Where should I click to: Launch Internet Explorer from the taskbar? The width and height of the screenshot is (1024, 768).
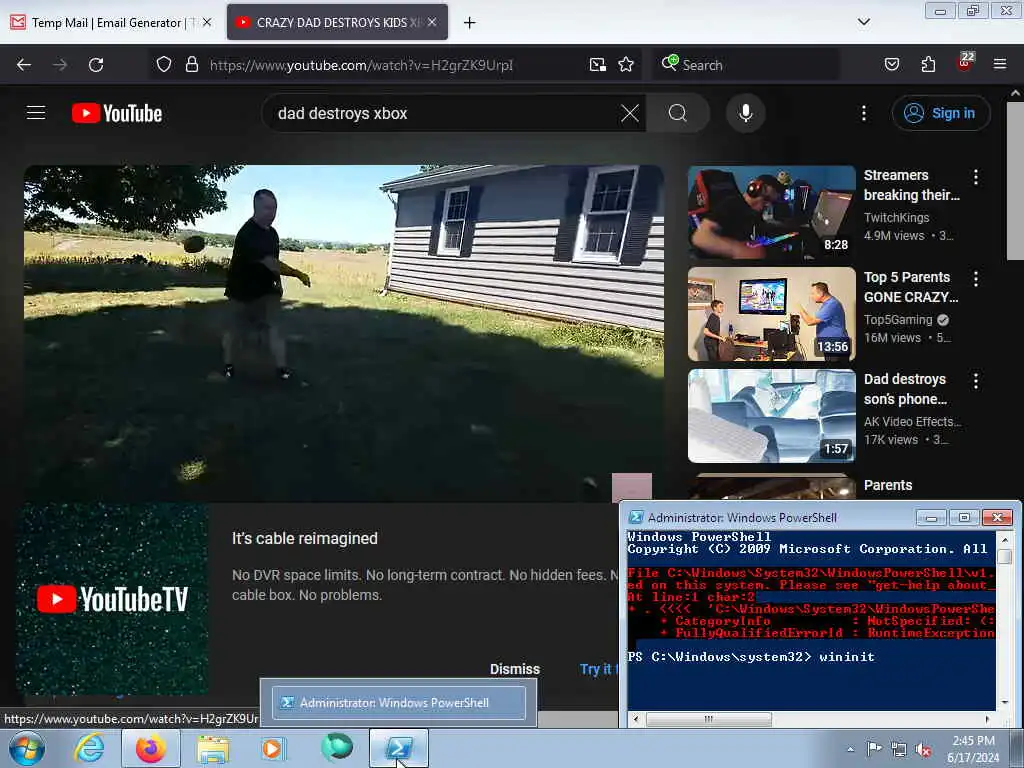(89, 748)
